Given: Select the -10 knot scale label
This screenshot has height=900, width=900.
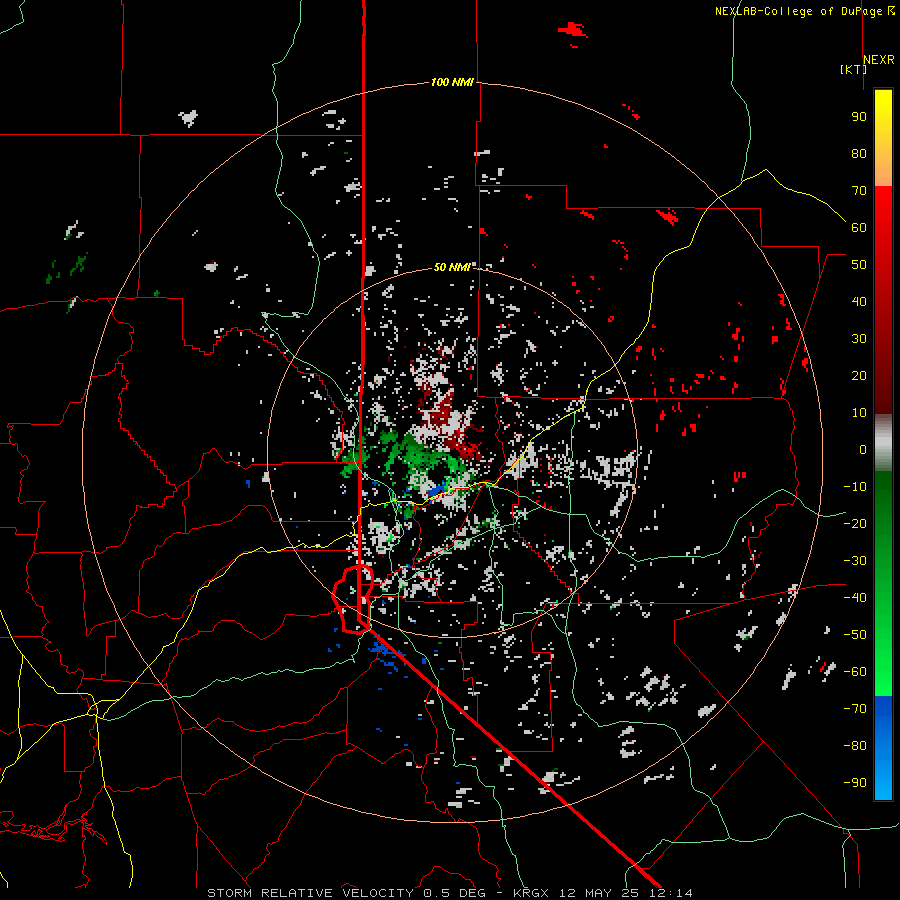Looking at the screenshot, I should [x=855, y=487].
